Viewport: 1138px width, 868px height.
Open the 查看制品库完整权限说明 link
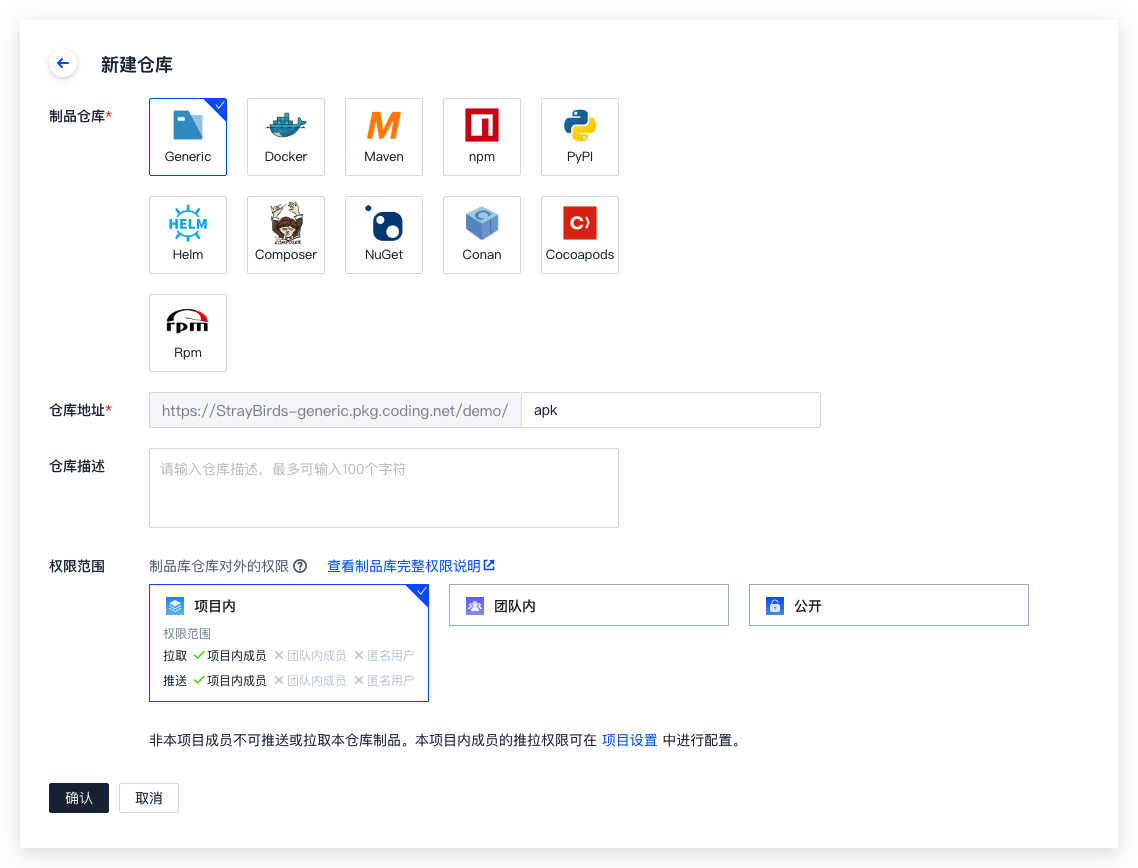coord(411,566)
